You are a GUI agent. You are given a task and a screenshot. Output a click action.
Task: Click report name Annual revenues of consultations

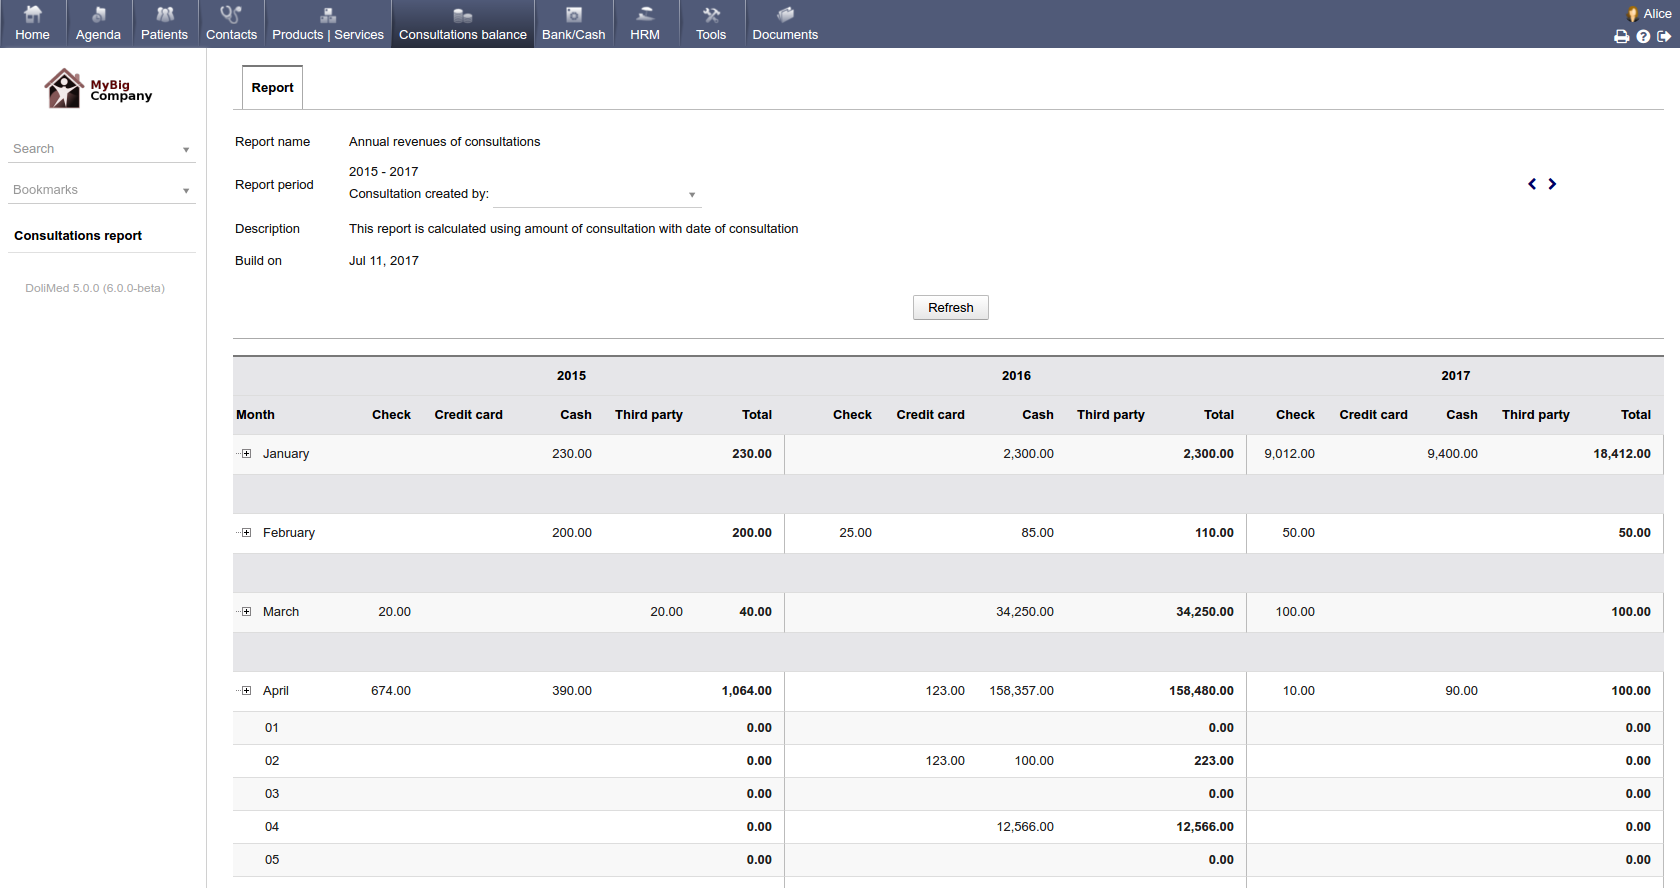[444, 142]
